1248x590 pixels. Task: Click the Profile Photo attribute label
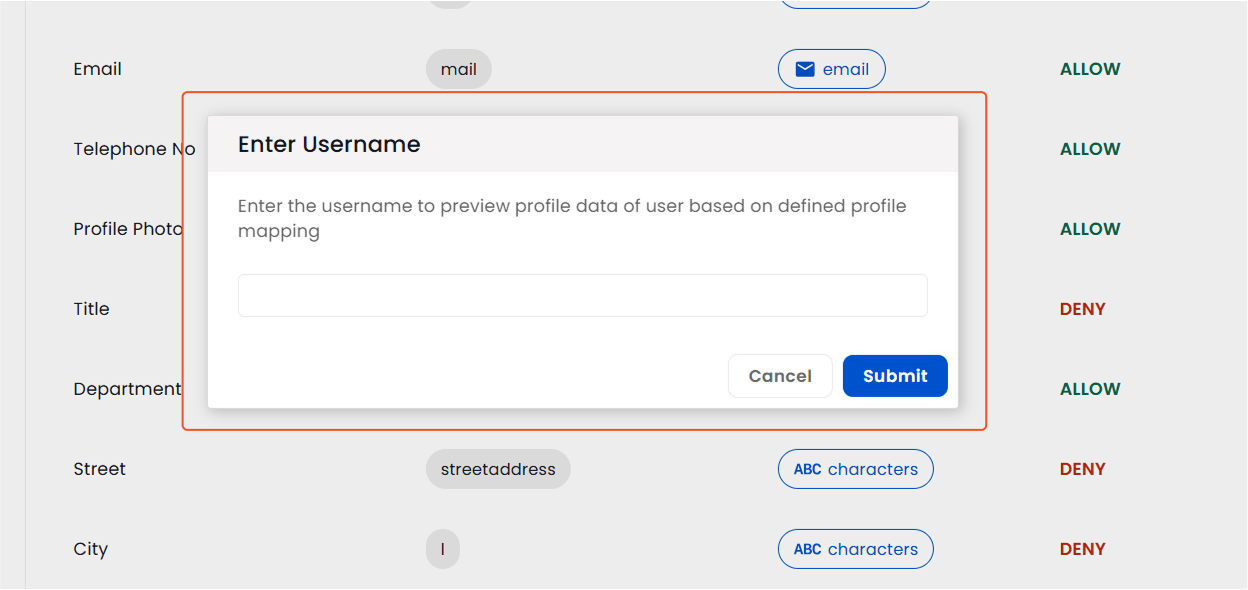128,229
